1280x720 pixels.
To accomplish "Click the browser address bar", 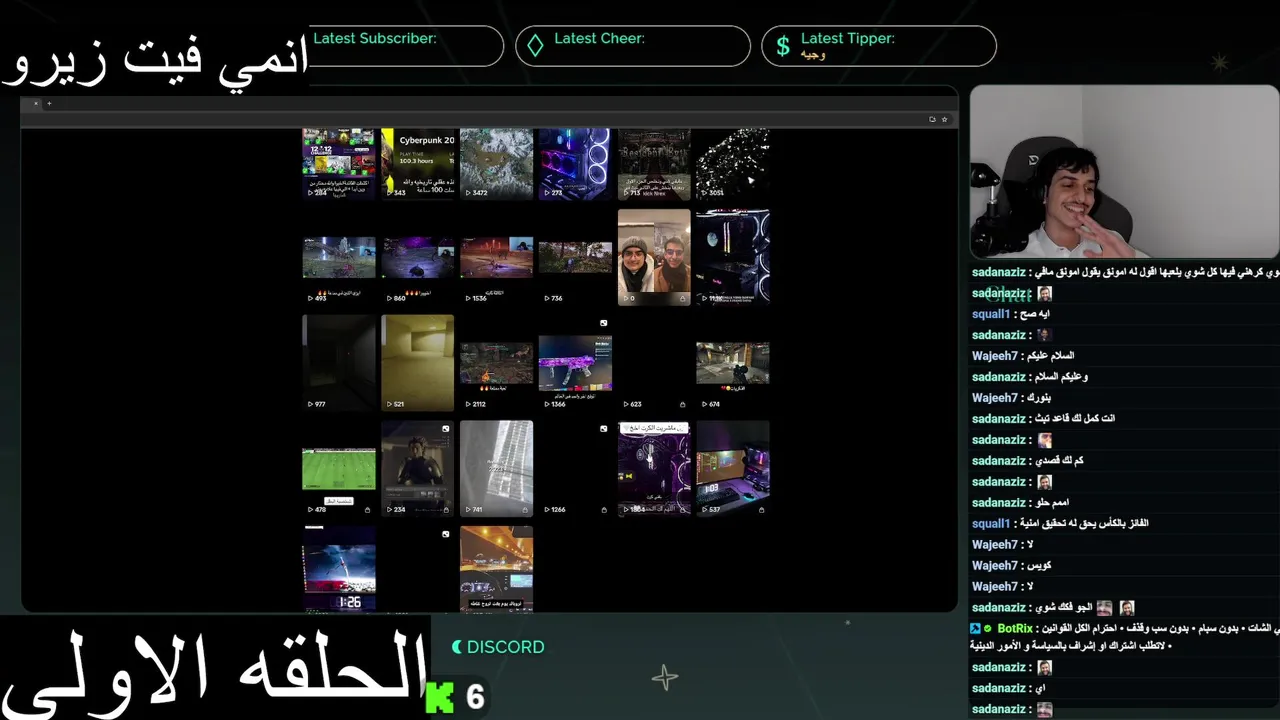I will pos(490,119).
